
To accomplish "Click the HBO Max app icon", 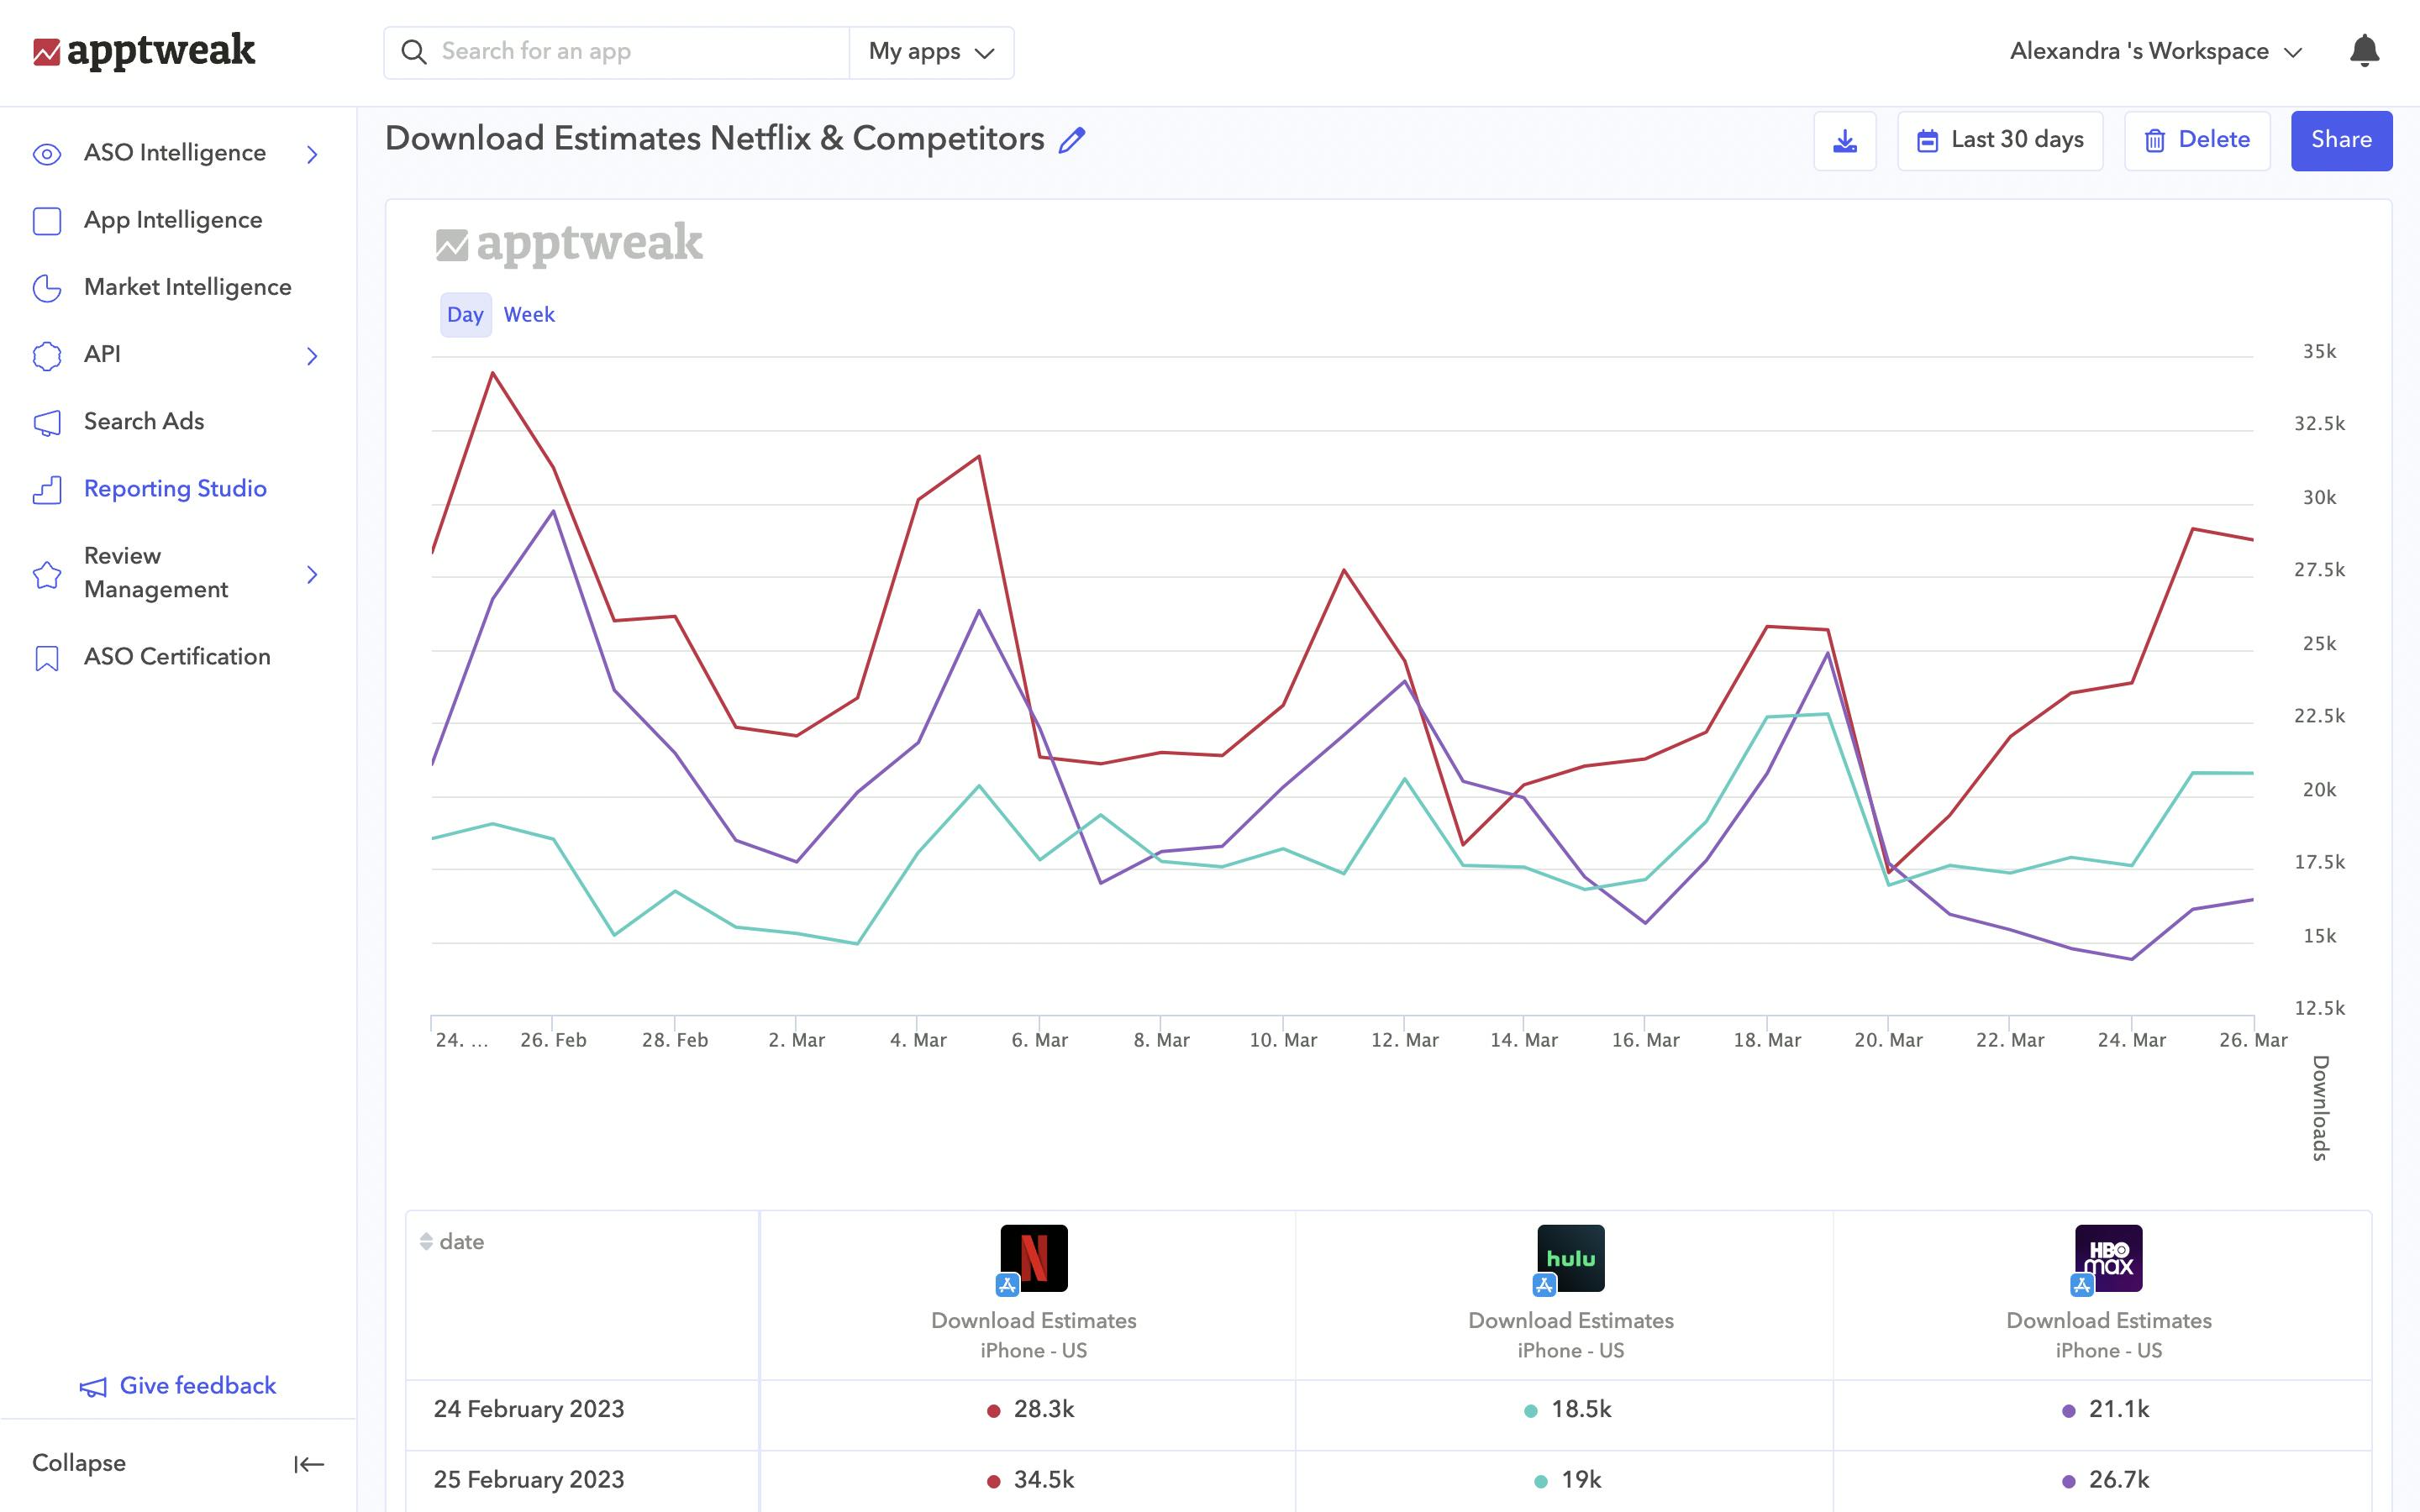I will click(2108, 1258).
